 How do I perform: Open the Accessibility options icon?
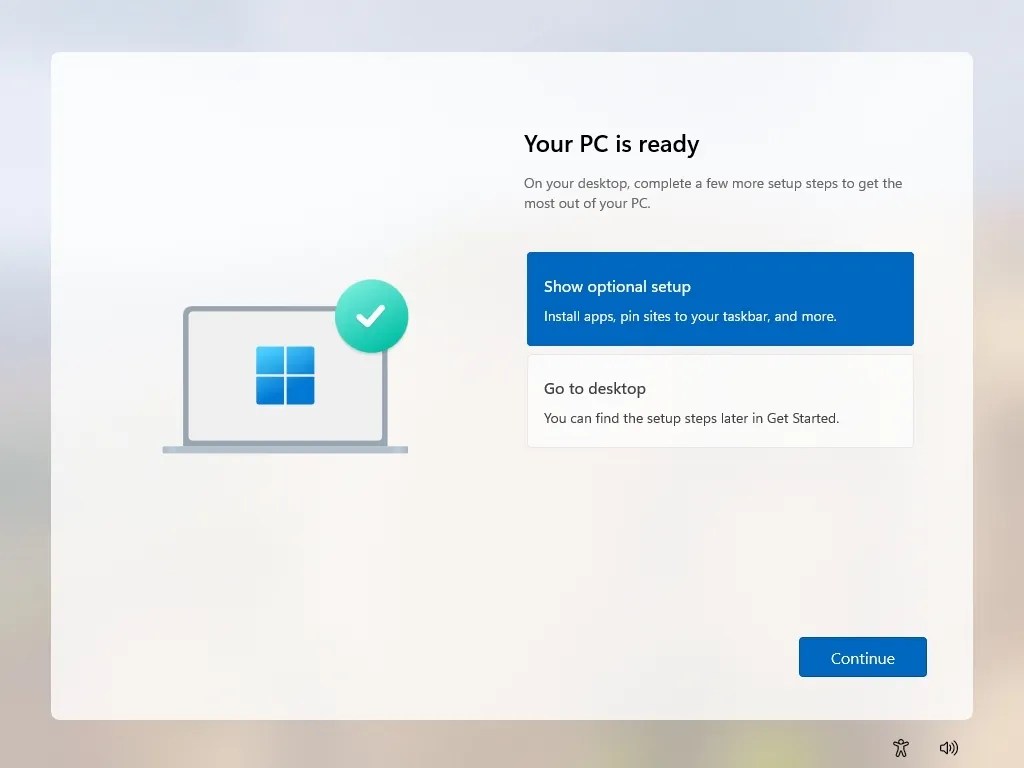(x=901, y=748)
